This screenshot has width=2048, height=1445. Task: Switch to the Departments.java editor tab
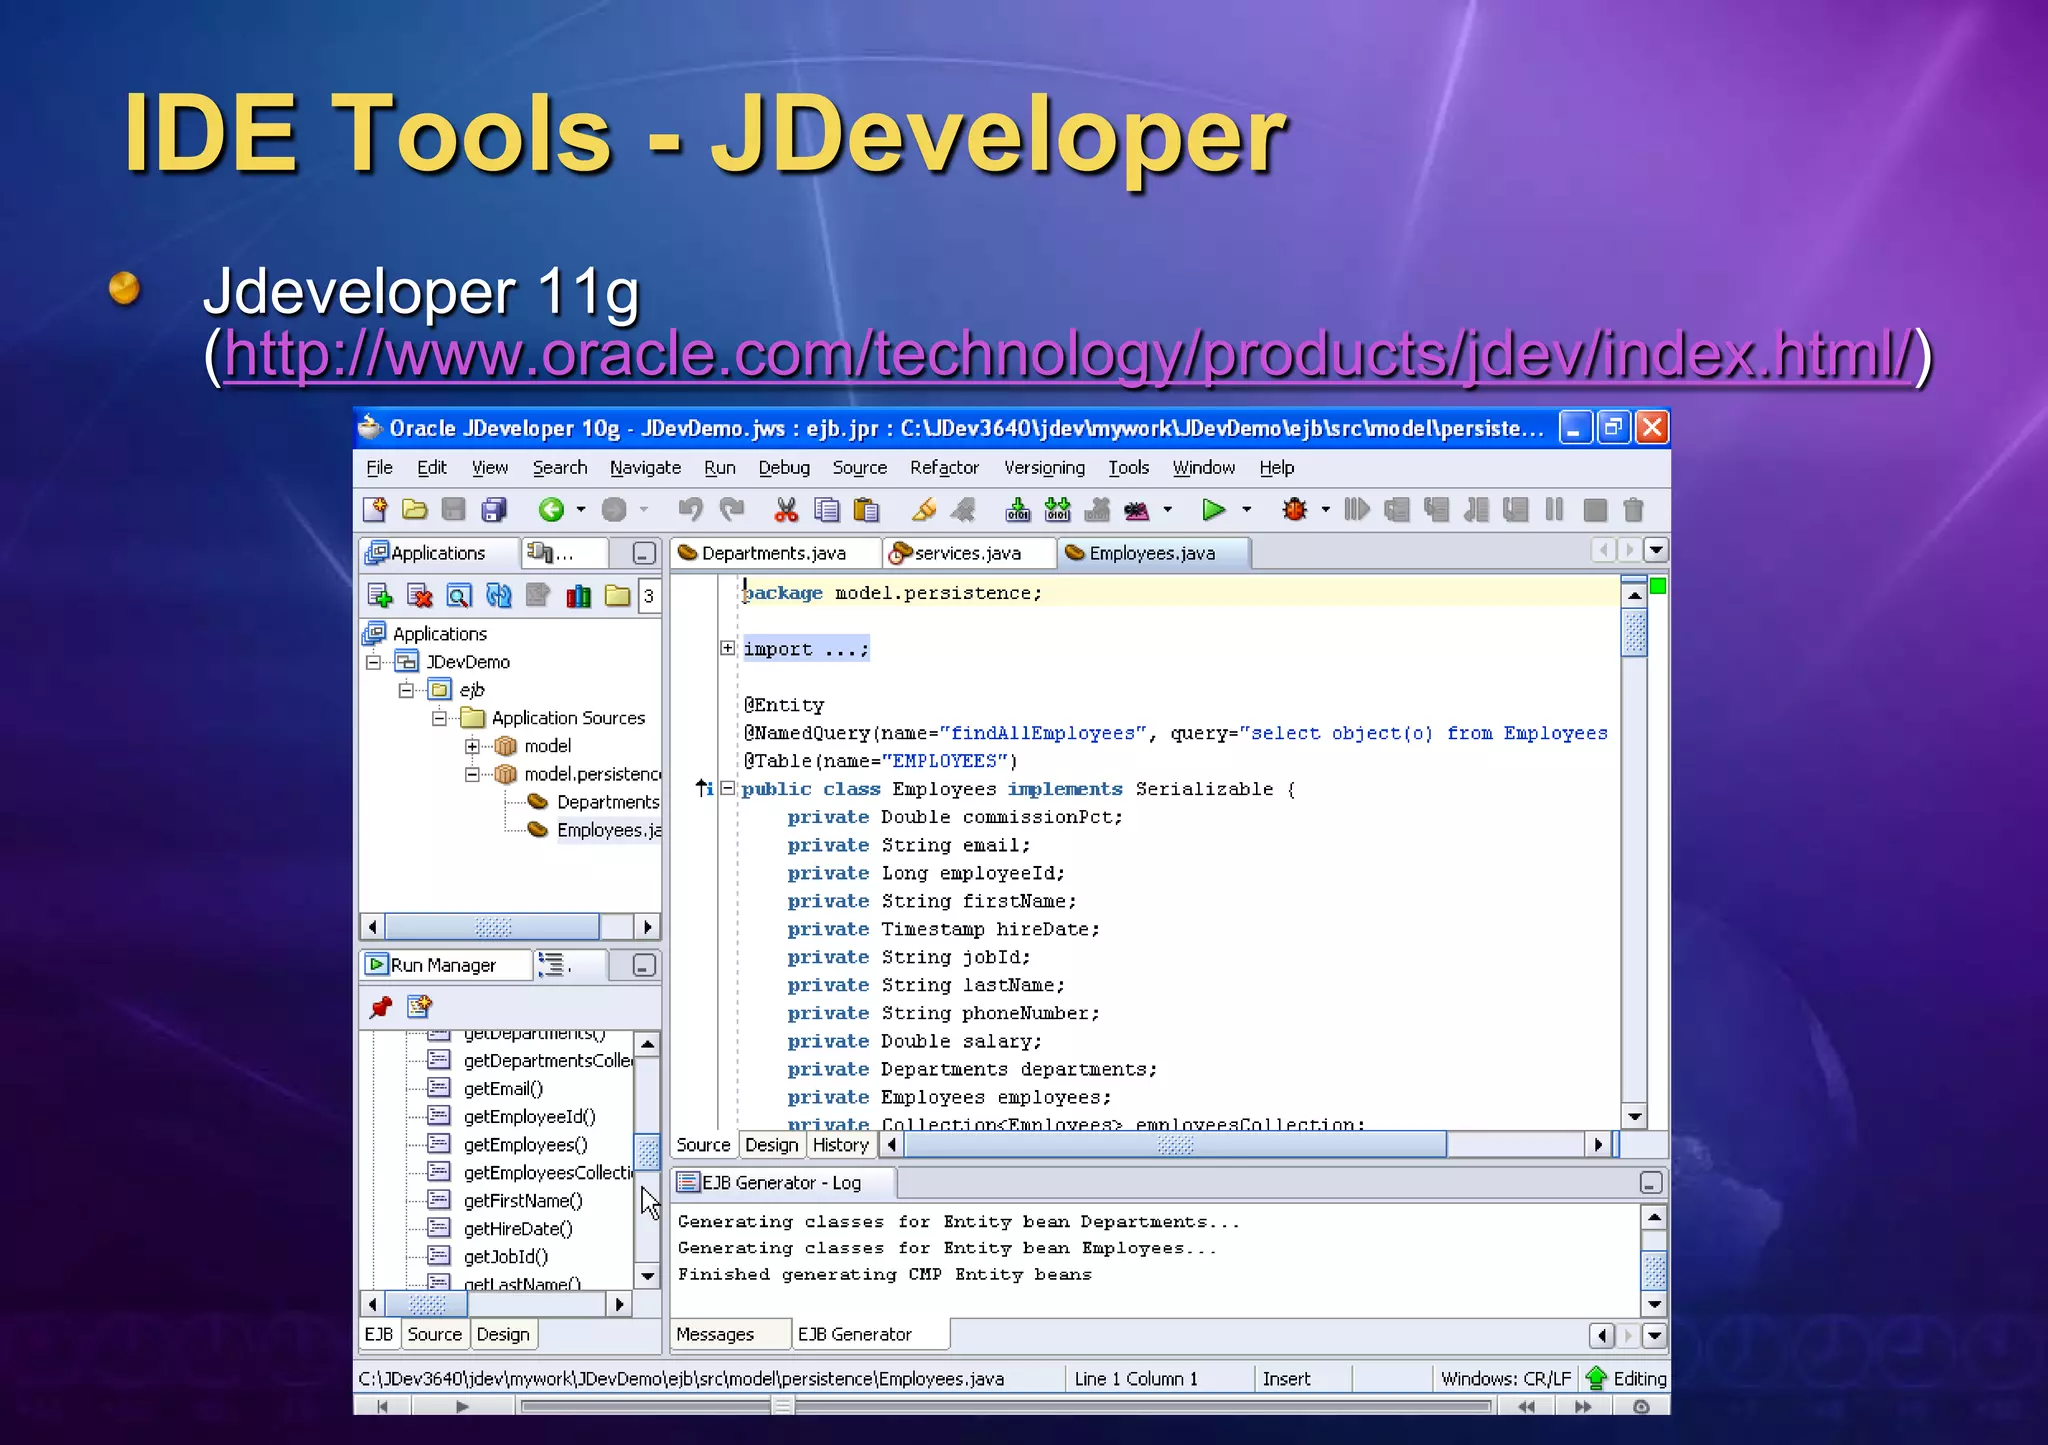773,553
